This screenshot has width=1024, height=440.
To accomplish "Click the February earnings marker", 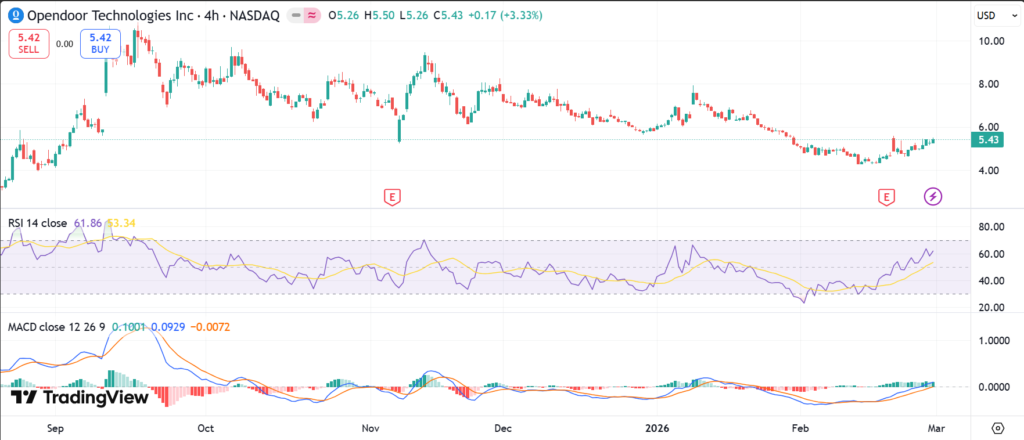I will [886, 197].
